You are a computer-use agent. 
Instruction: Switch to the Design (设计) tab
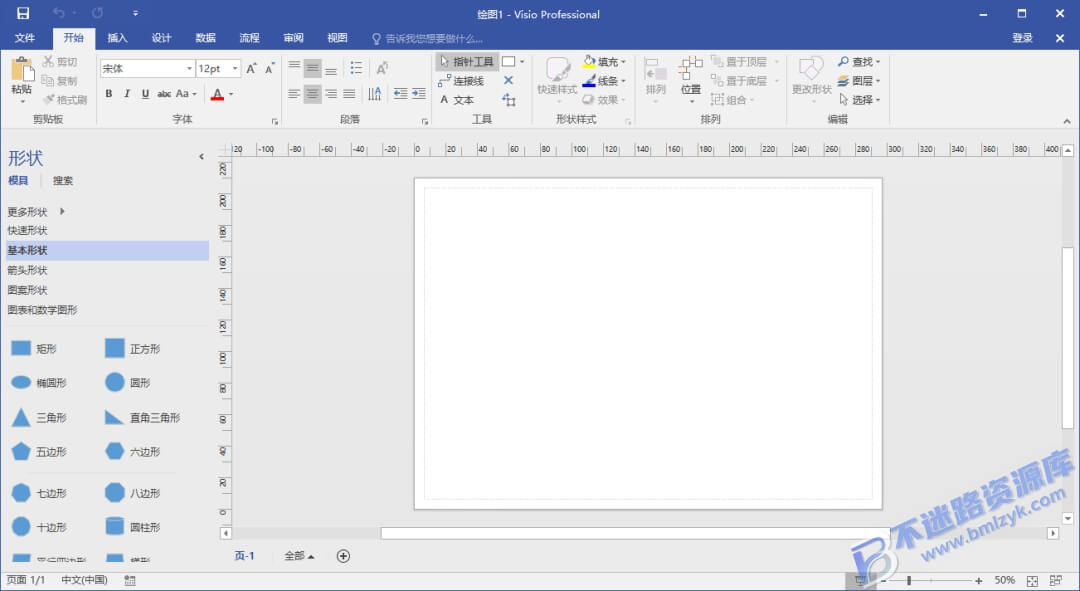click(x=161, y=38)
